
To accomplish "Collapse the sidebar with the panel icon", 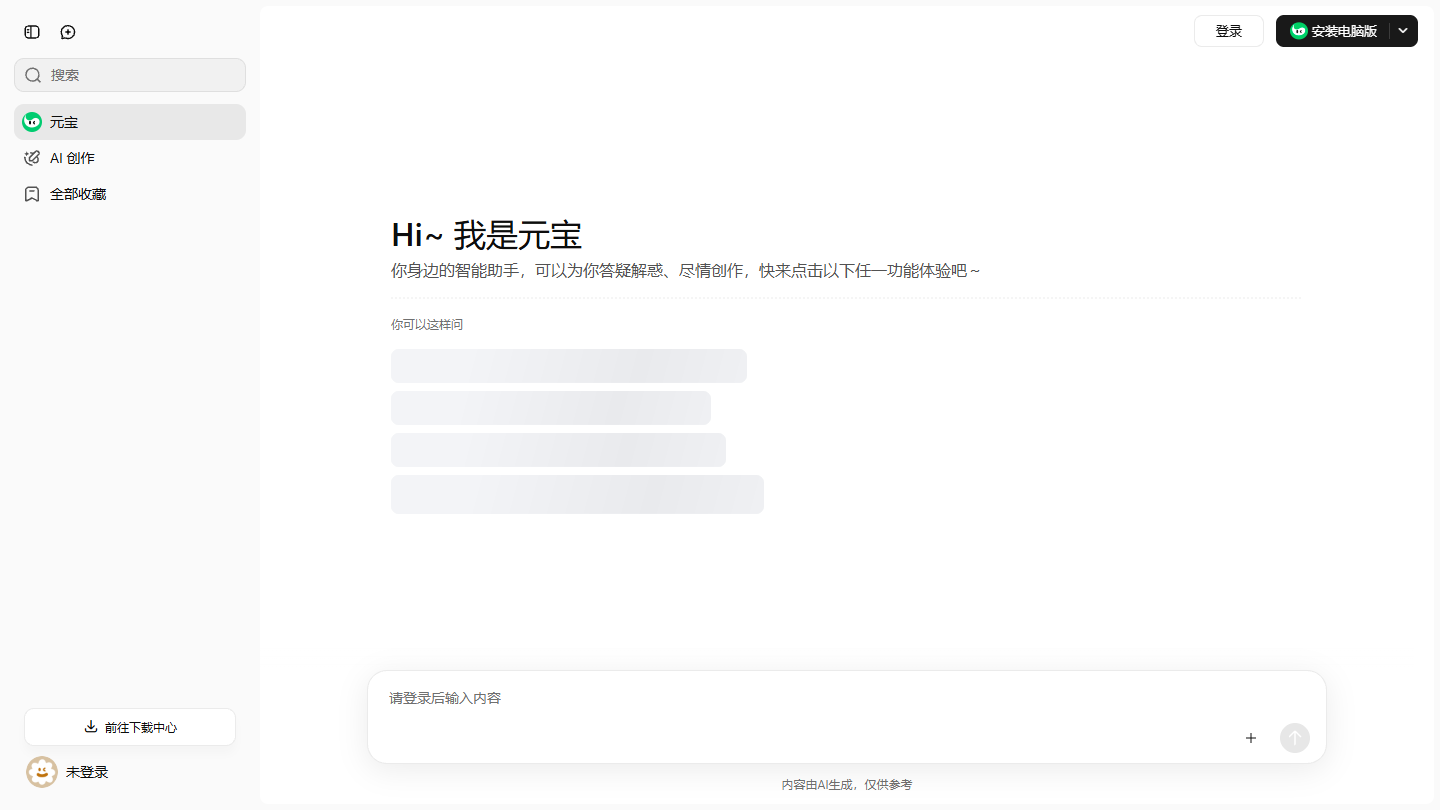I will pos(32,32).
